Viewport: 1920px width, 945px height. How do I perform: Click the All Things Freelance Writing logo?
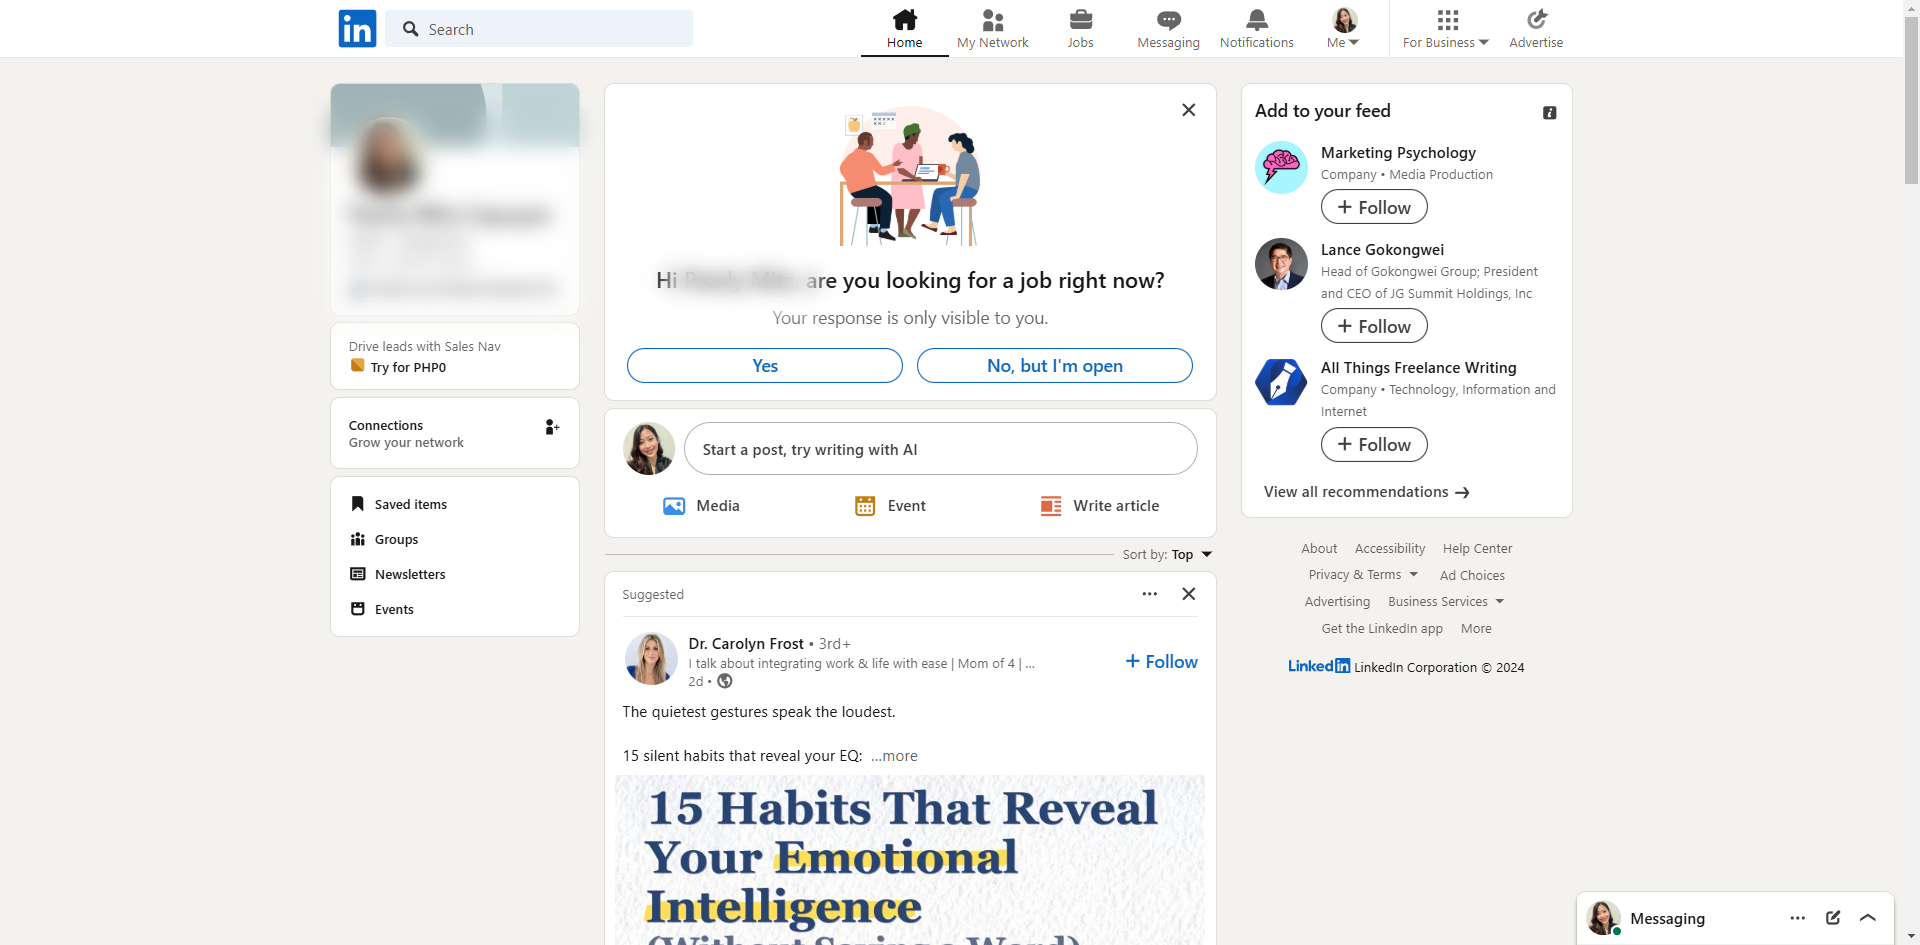click(x=1281, y=382)
